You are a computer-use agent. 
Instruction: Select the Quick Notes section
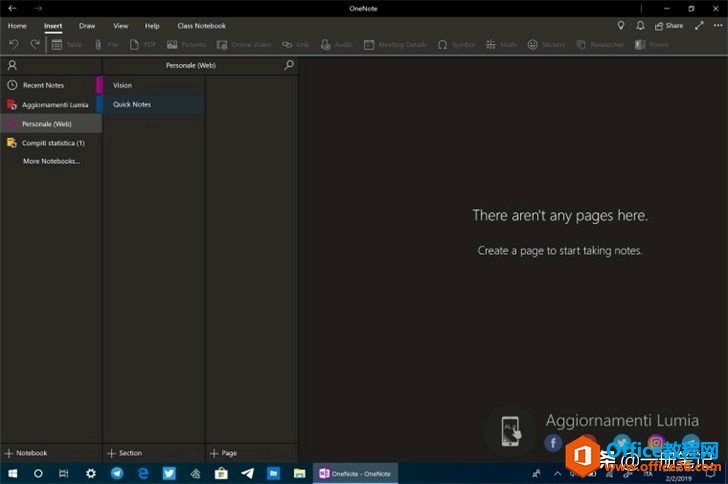click(x=154, y=105)
